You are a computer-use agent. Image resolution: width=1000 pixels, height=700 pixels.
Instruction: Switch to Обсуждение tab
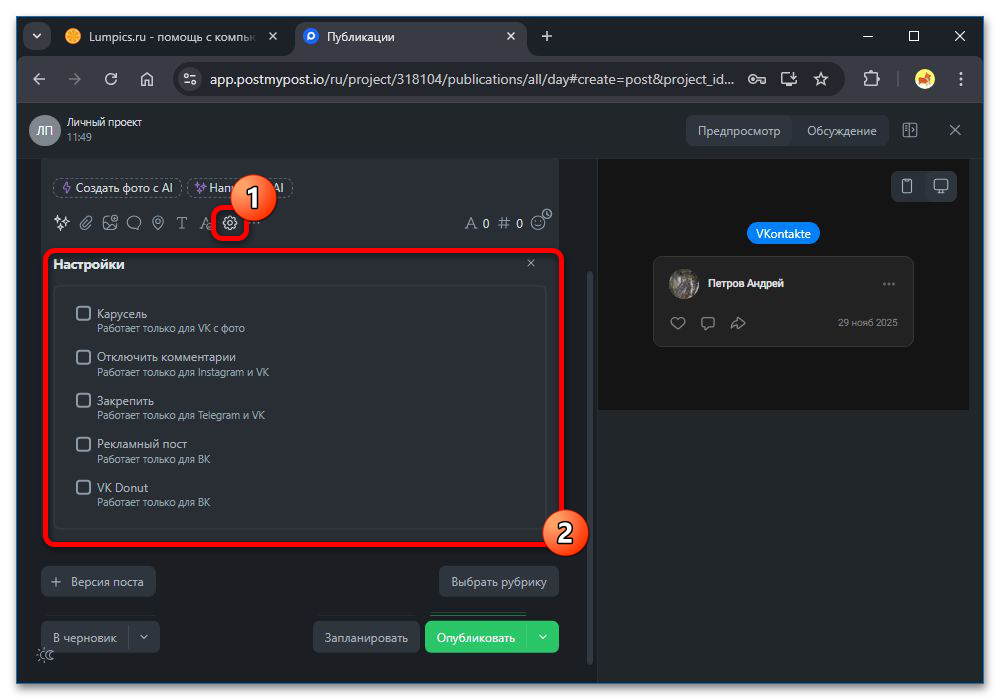point(841,131)
